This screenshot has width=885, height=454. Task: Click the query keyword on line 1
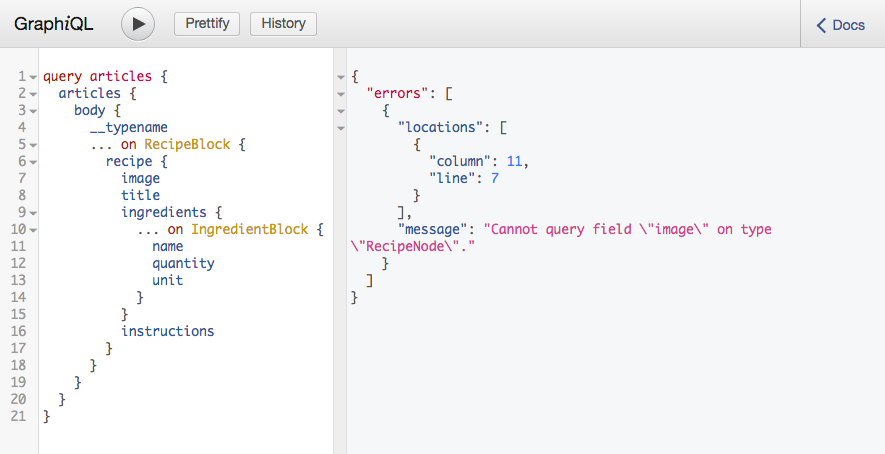(x=62, y=76)
